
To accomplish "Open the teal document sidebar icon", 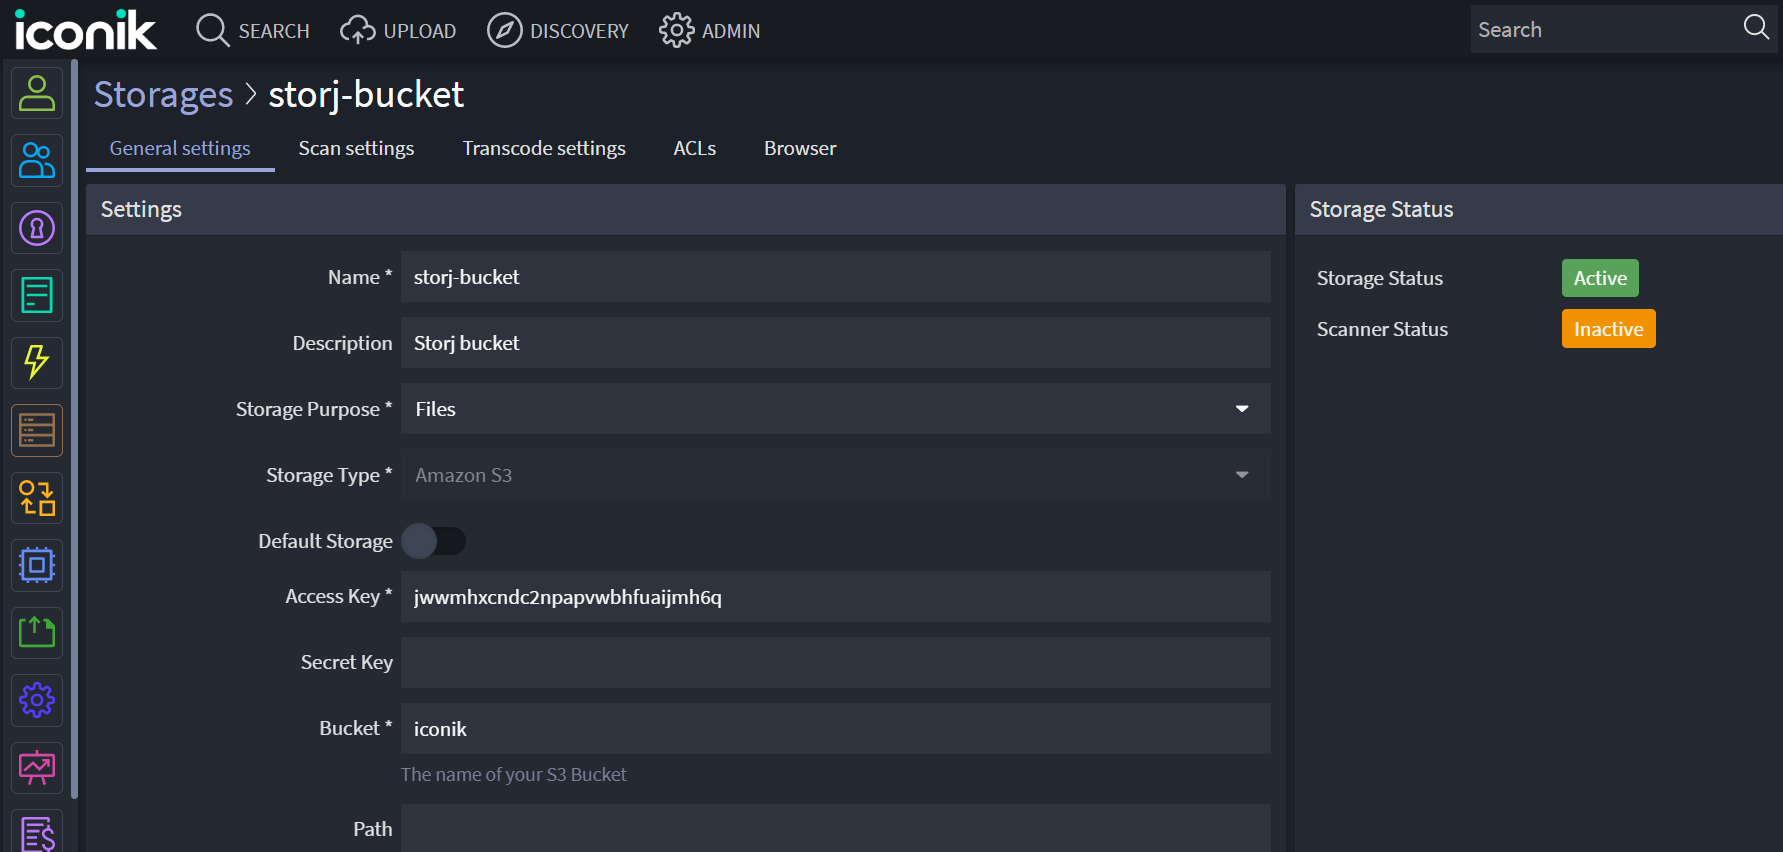I will click(x=37, y=295).
